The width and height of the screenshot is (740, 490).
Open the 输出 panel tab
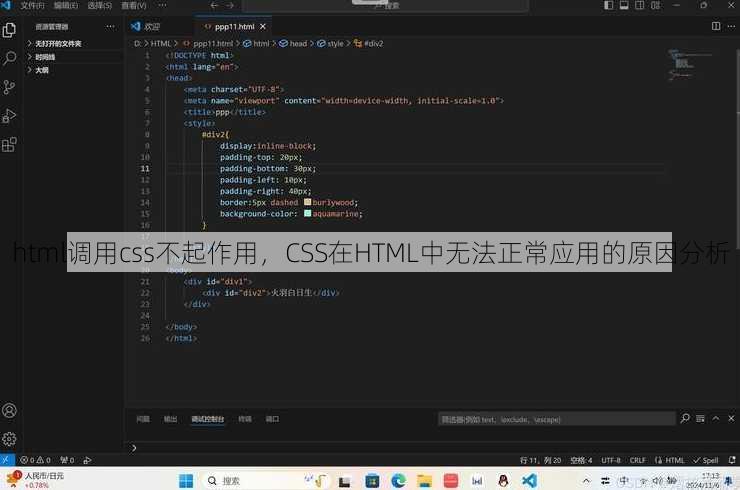coord(170,419)
